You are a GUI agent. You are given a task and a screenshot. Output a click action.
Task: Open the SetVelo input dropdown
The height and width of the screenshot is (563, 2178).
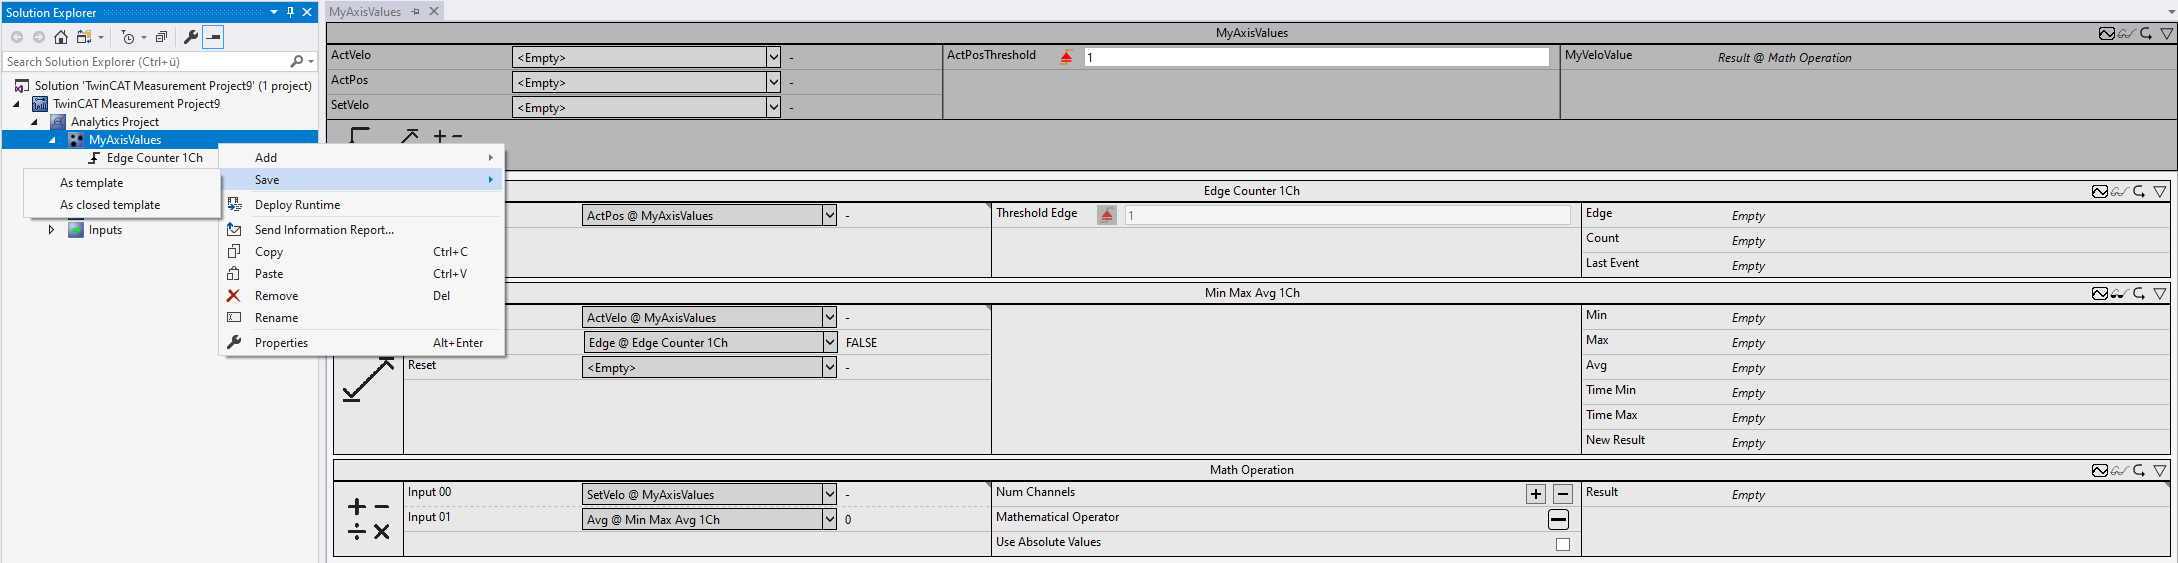coord(773,107)
